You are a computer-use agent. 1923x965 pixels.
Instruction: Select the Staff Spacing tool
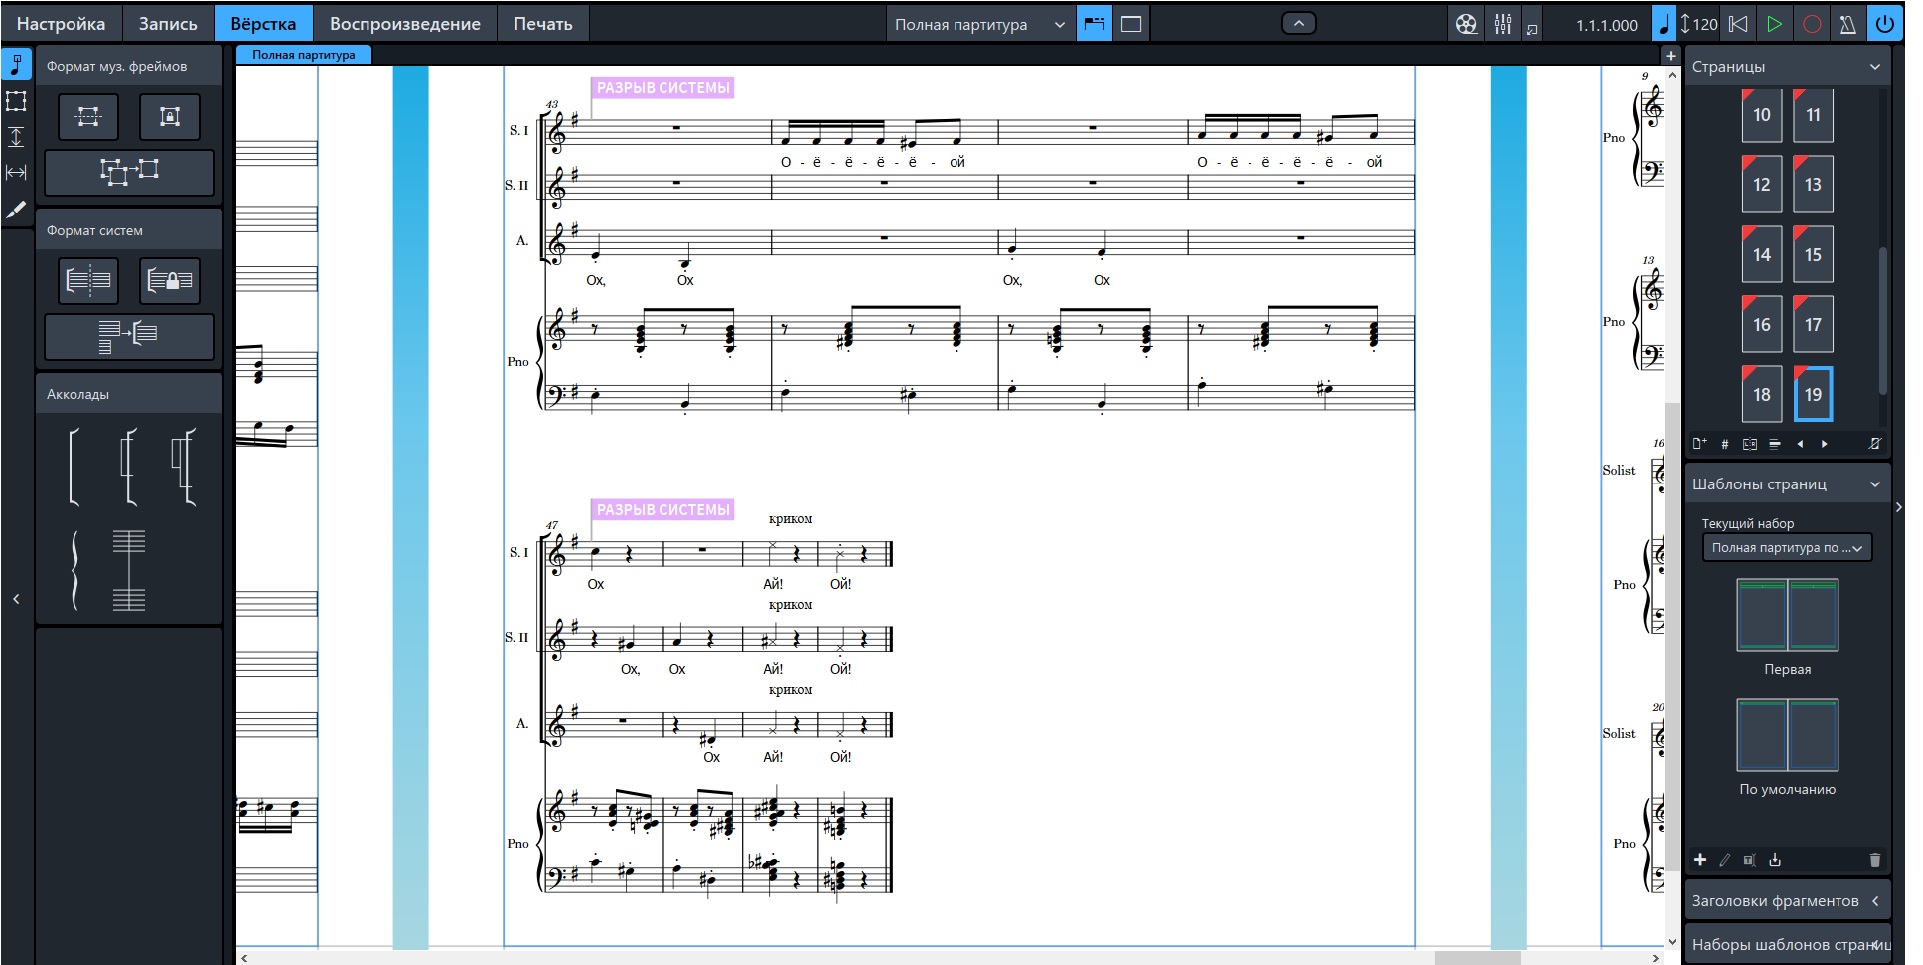click(16, 137)
